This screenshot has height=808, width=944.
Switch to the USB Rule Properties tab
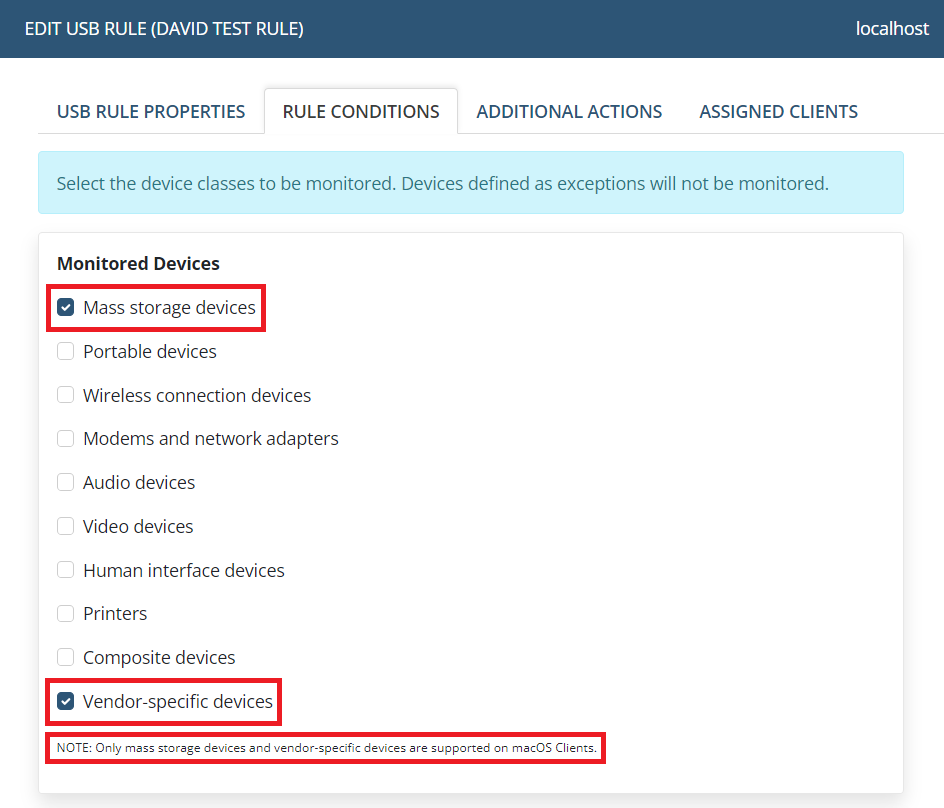[x=151, y=111]
